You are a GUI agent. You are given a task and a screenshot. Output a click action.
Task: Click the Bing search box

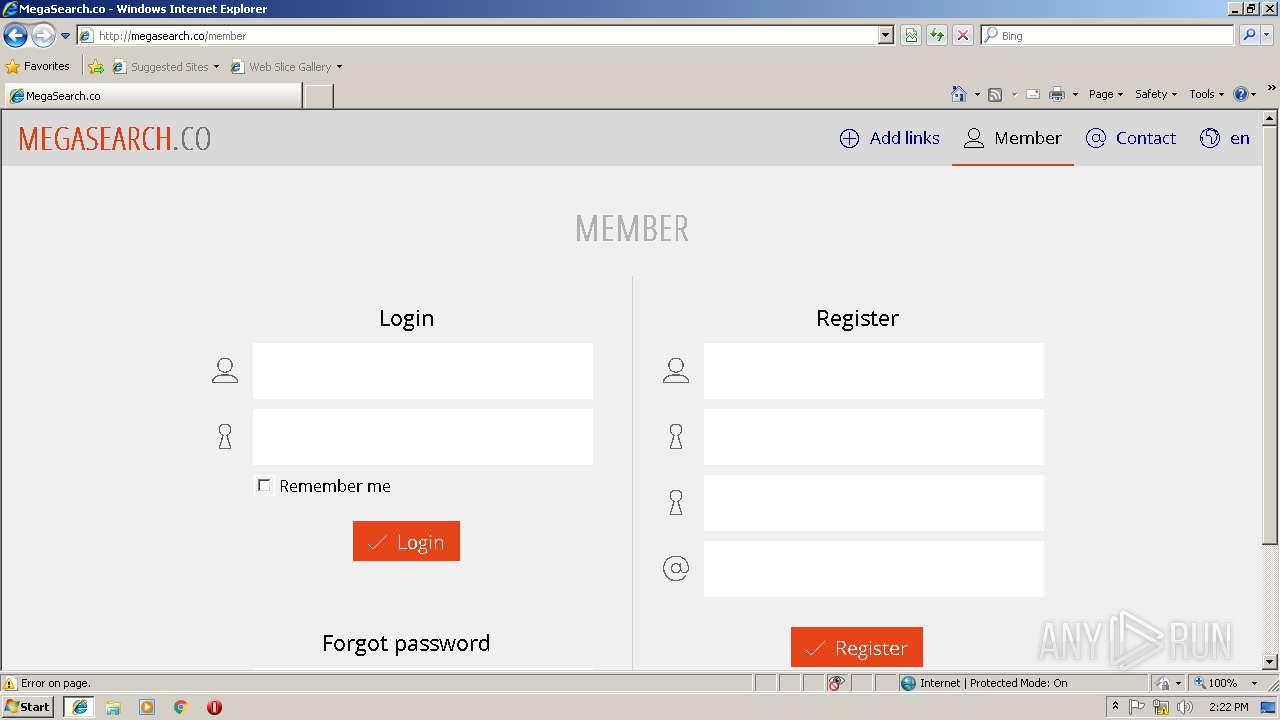pos(1108,36)
